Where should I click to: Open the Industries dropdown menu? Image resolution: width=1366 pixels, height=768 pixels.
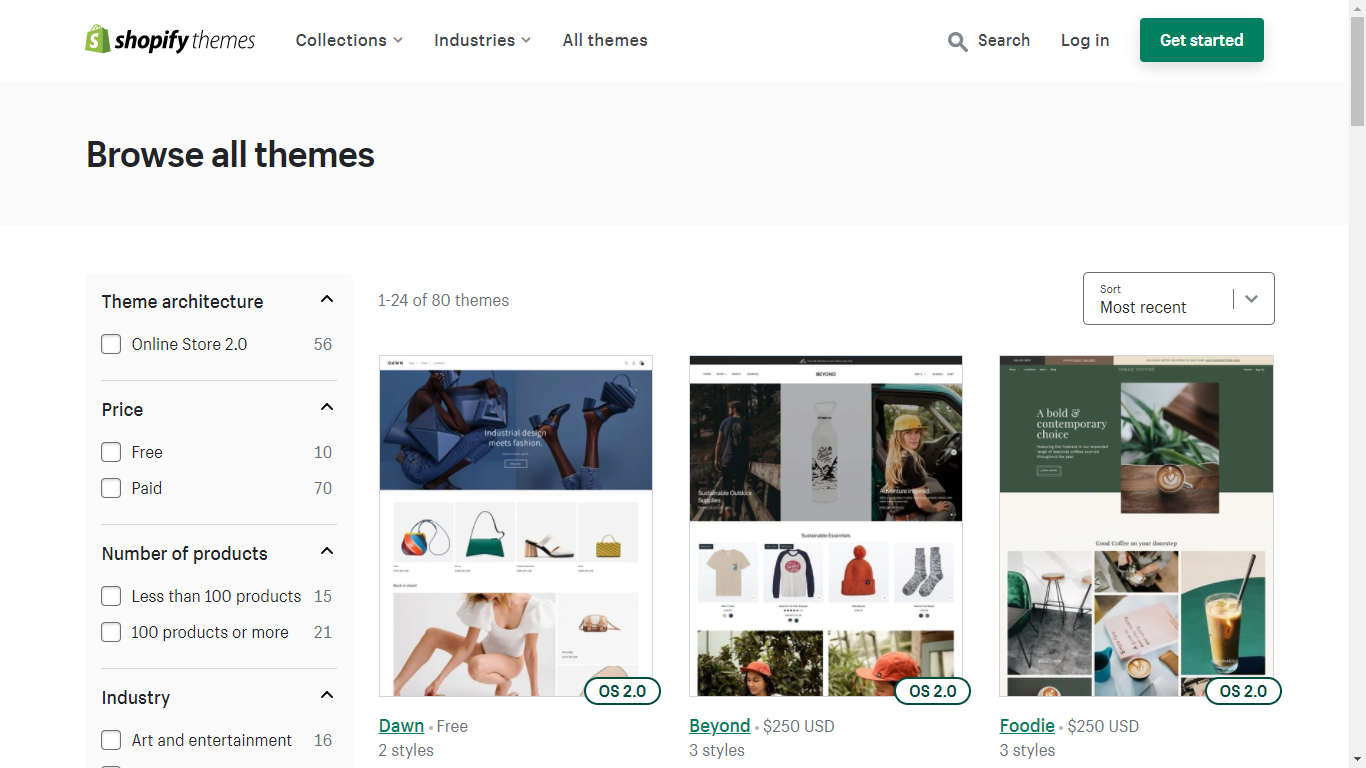coord(482,40)
